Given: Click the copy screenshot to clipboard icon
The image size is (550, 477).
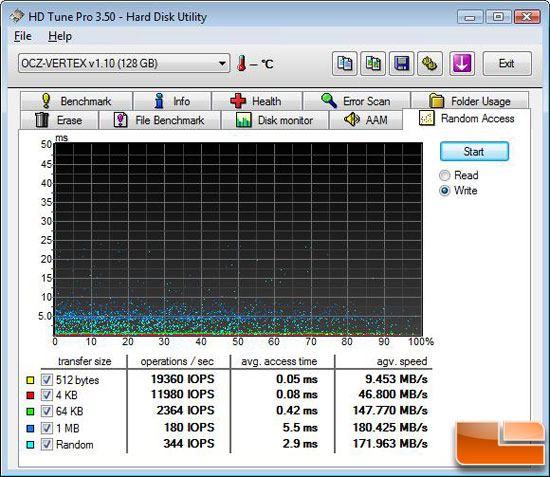Looking at the screenshot, I should (x=373, y=64).
